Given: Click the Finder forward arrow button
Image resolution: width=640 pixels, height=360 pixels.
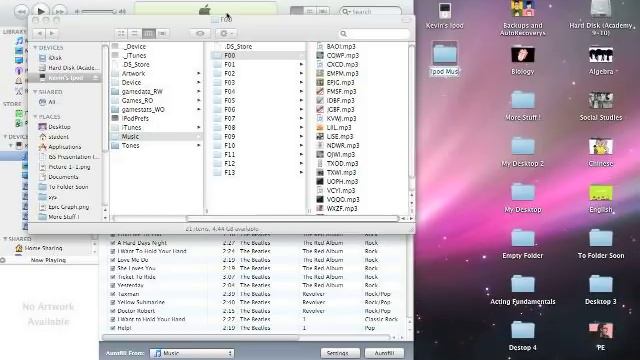Looking at the screenshot, I should click(51, 33).
